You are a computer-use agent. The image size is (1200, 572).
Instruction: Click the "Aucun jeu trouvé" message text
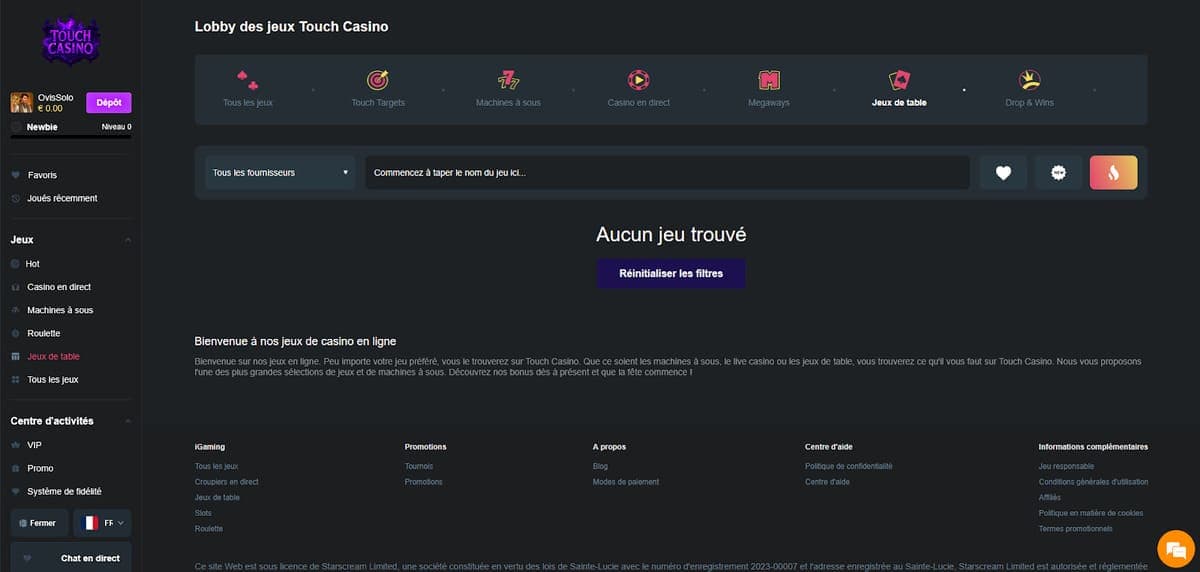pyautogui.click(x=671, y=235)
